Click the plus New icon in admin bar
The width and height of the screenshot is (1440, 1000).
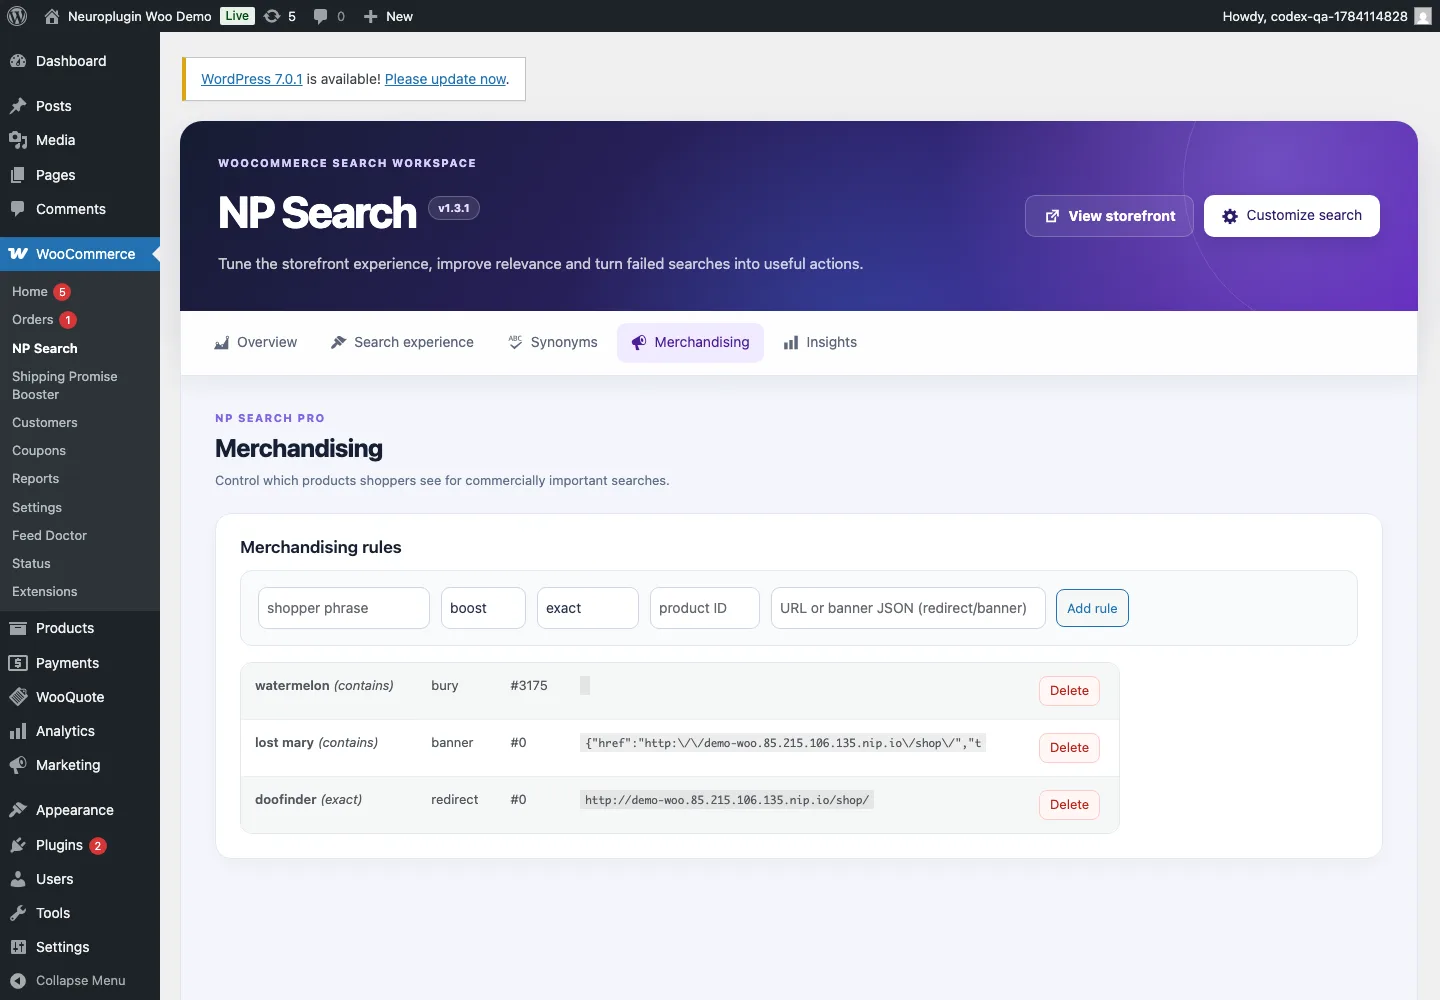click(370, 16)
